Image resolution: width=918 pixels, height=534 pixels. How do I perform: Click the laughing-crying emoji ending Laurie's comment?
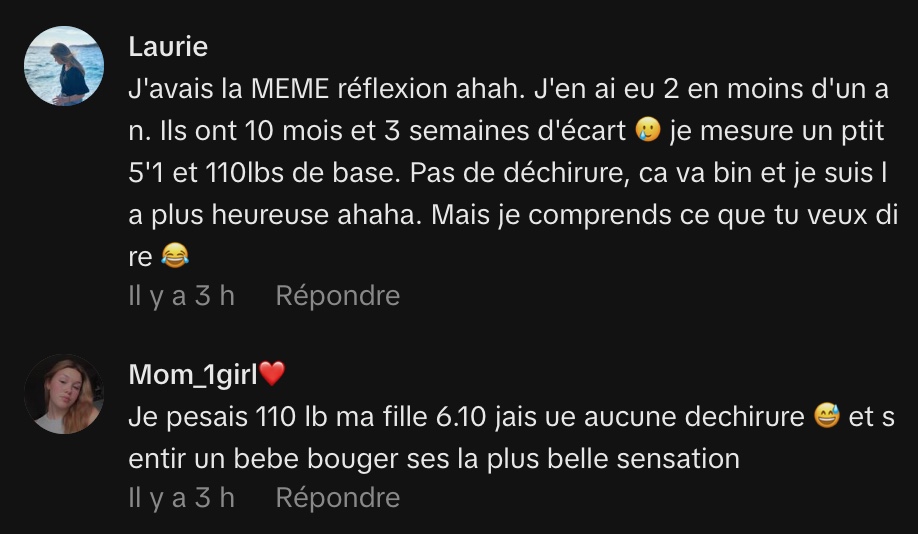click(174, 257)
